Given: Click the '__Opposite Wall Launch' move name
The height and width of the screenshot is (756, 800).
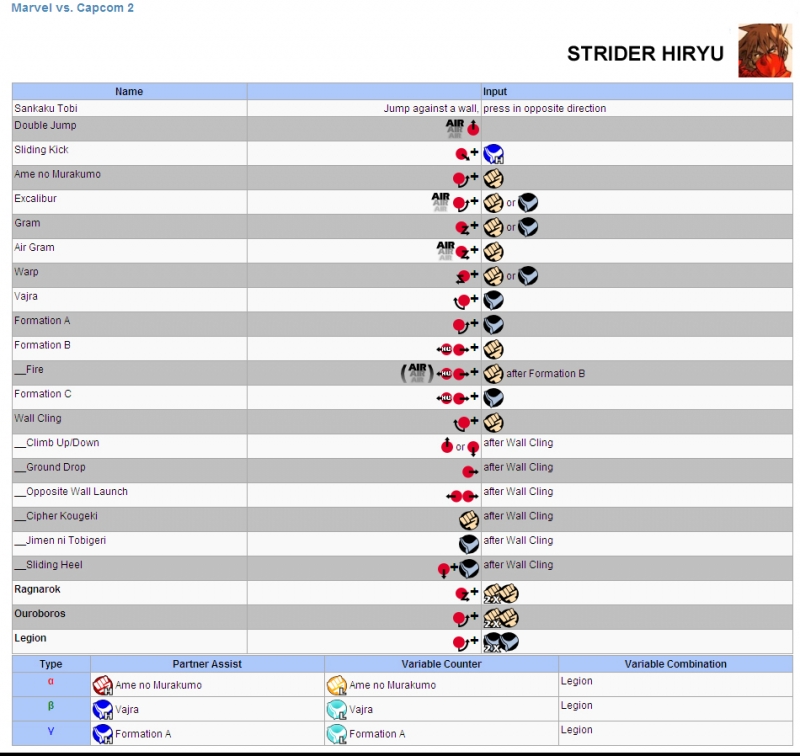Looking at the screenshot, I should point(71,491).
